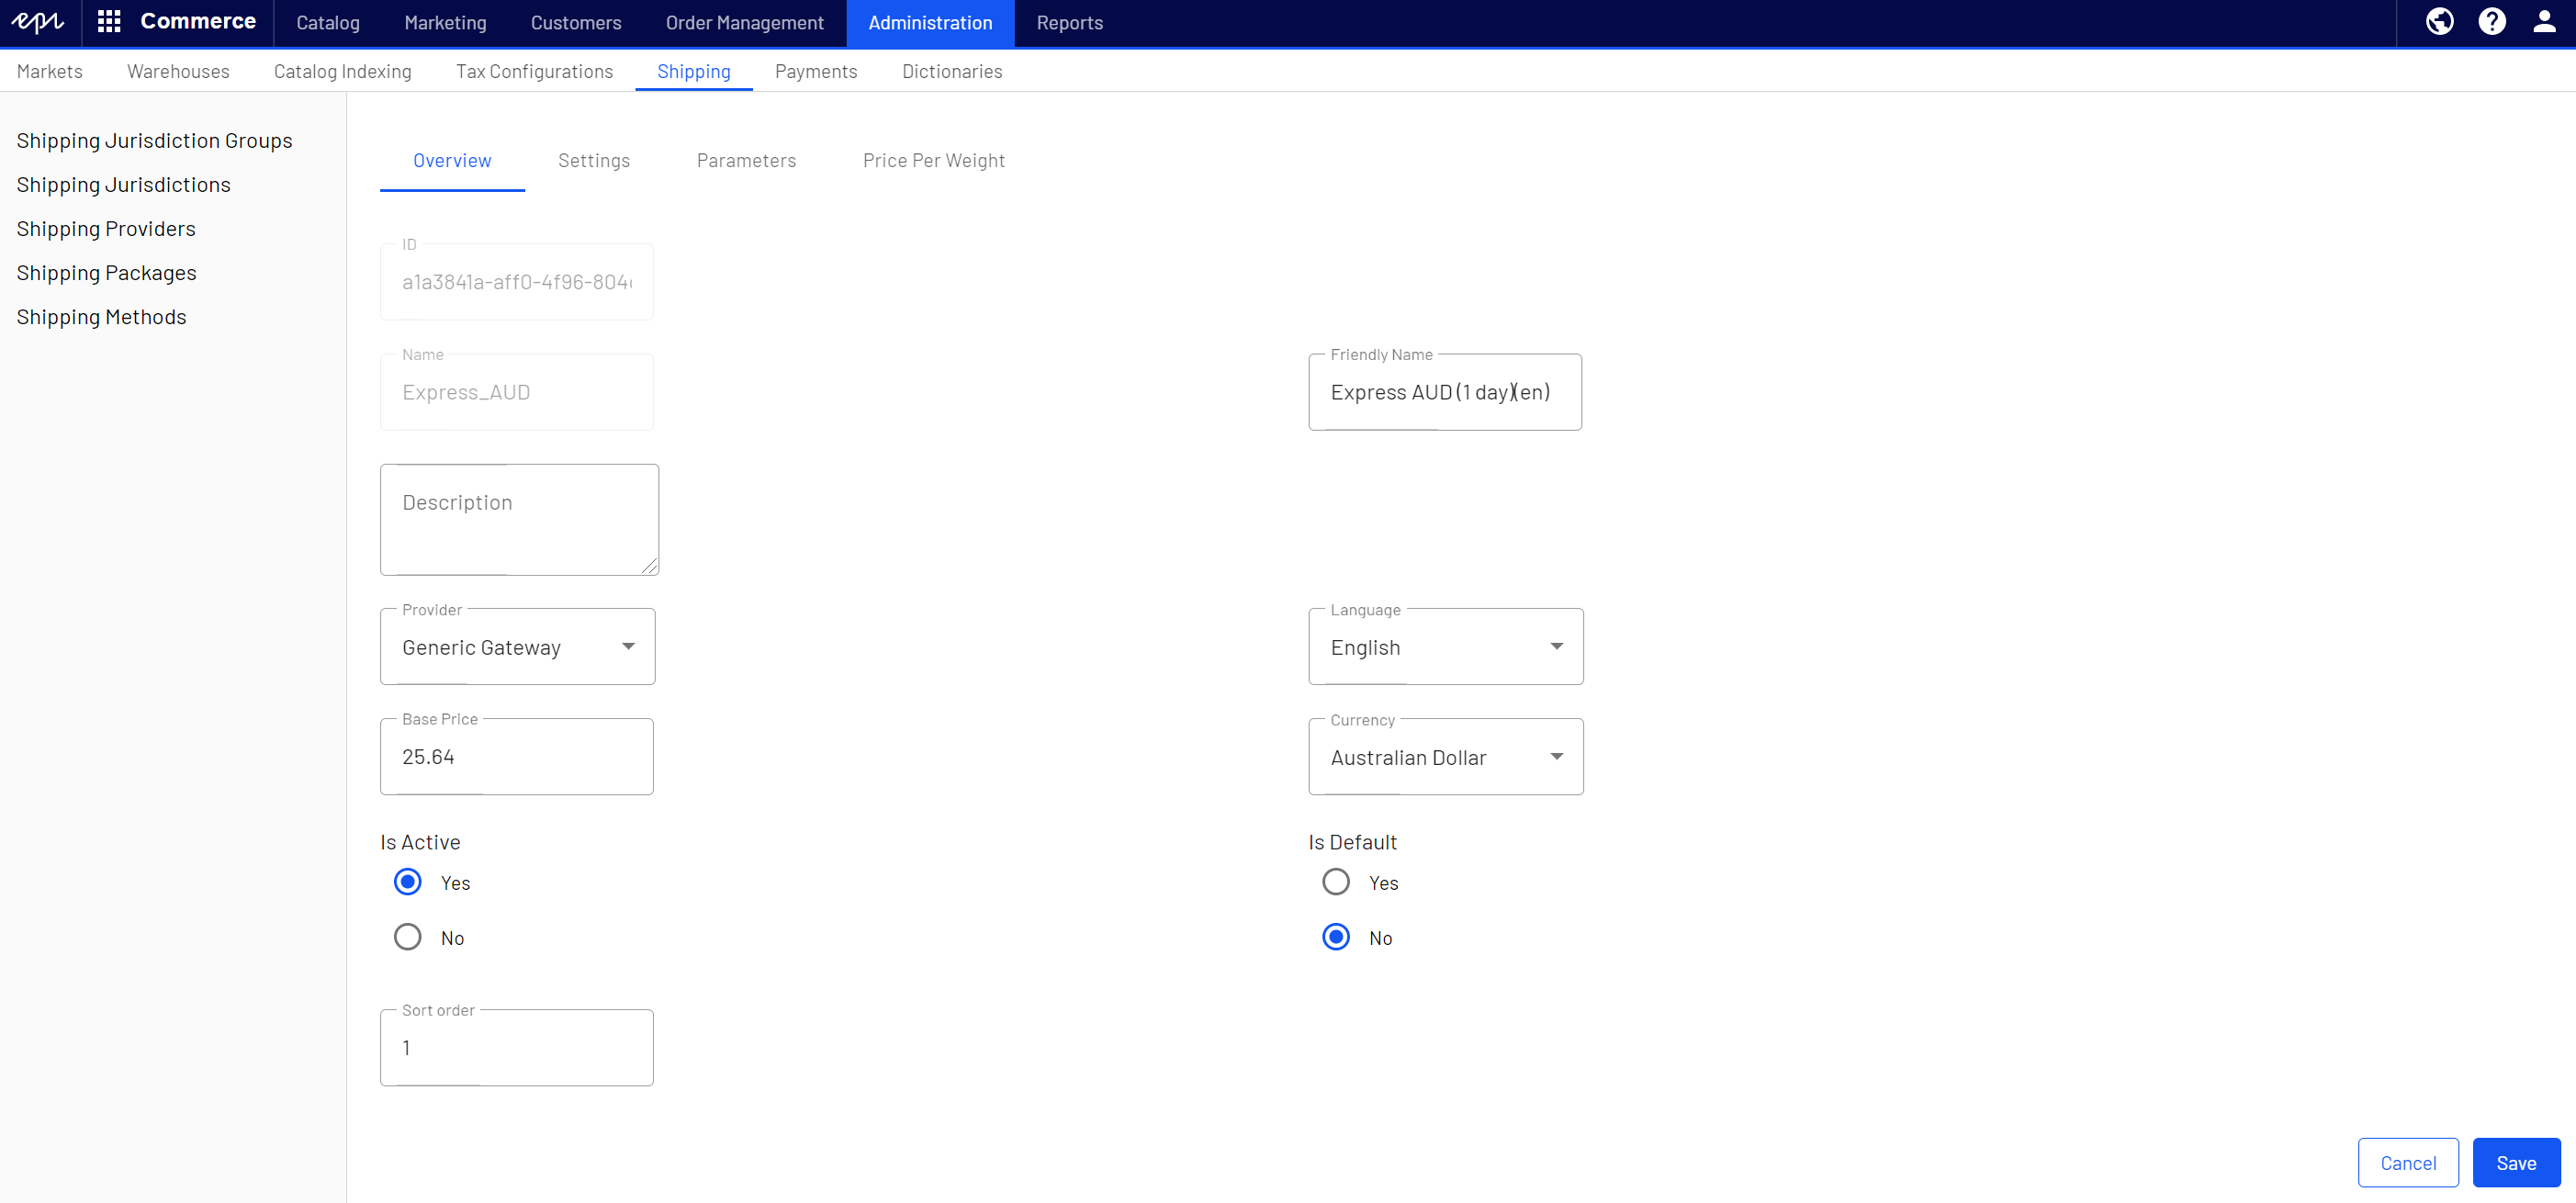Image resolution: width=2576 pixels, height=1203 pixels.
Task: Click the Save button
Action: (2516, 1162)
